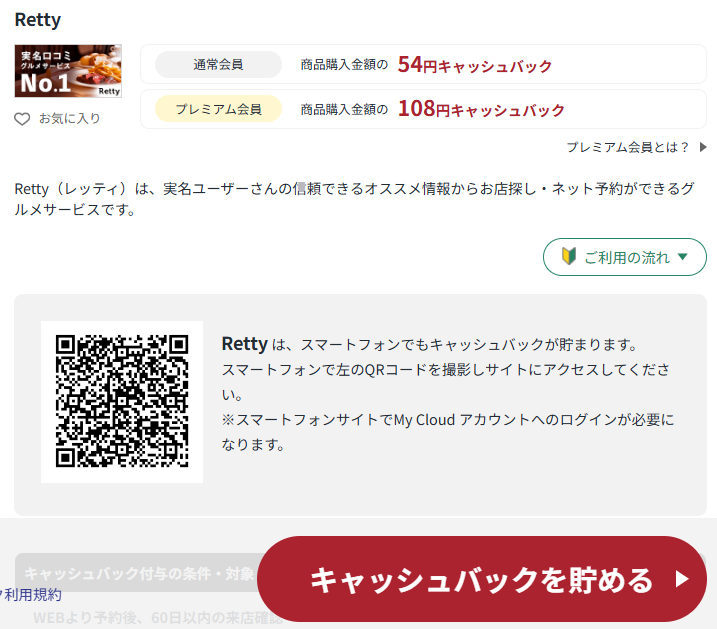Open the プレミアム会員とは？ link
This screenshot has height=629, width=717.
[627, 147]
